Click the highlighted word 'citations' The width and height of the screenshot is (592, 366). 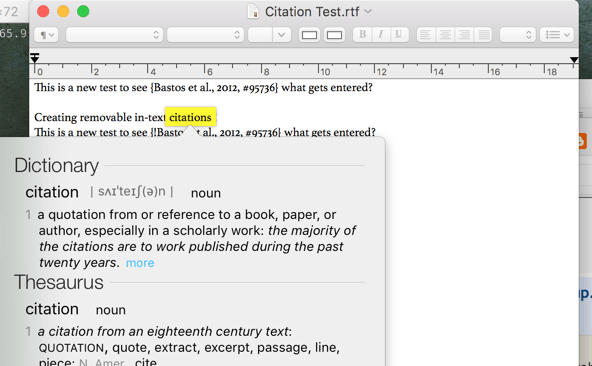[190, 117]
